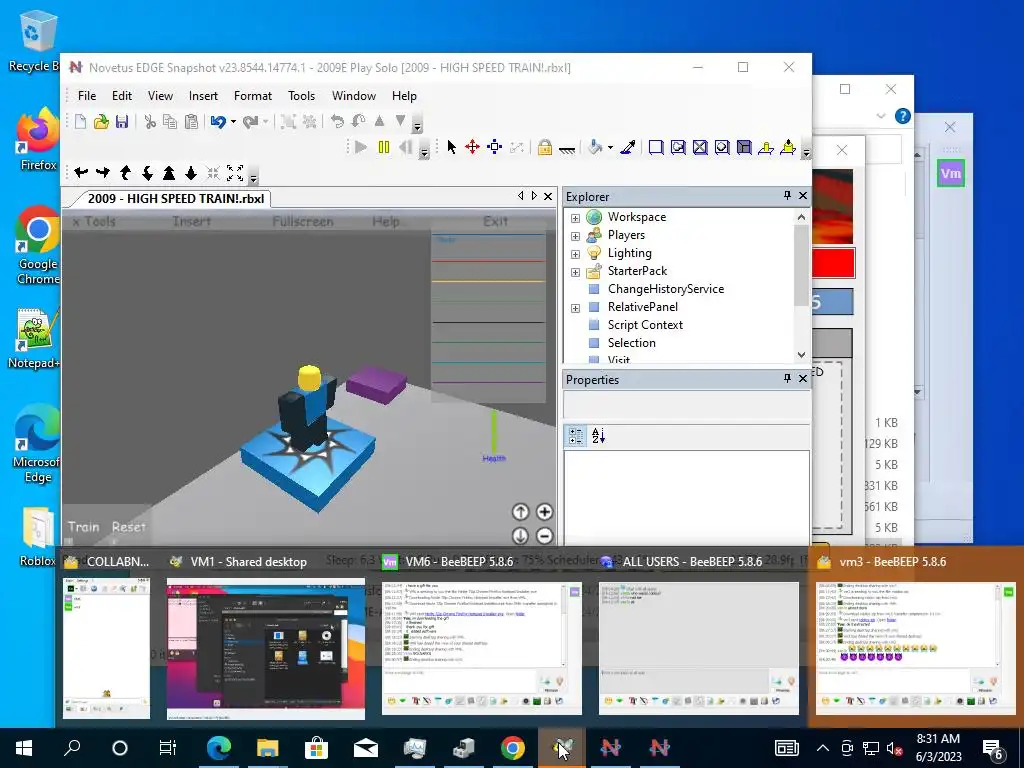Sort Properties alphabetically with the A-Z icon
This screenshot has height=768, width=1024.
pos(598,436)
